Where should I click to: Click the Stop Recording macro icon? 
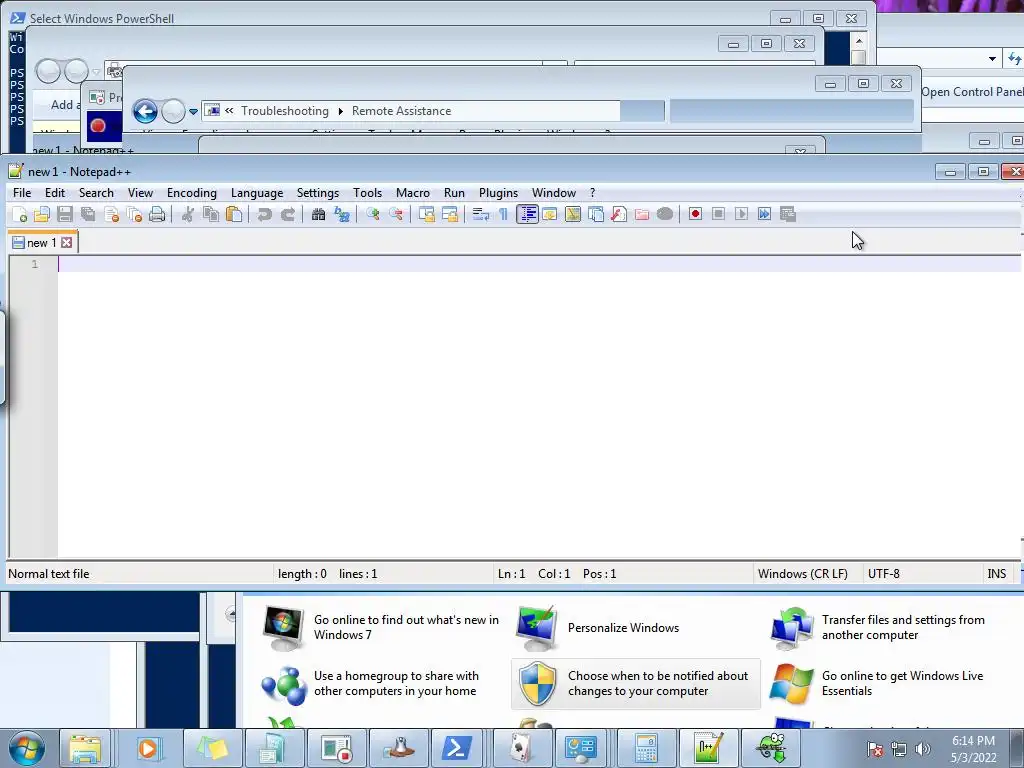(718, 214)
